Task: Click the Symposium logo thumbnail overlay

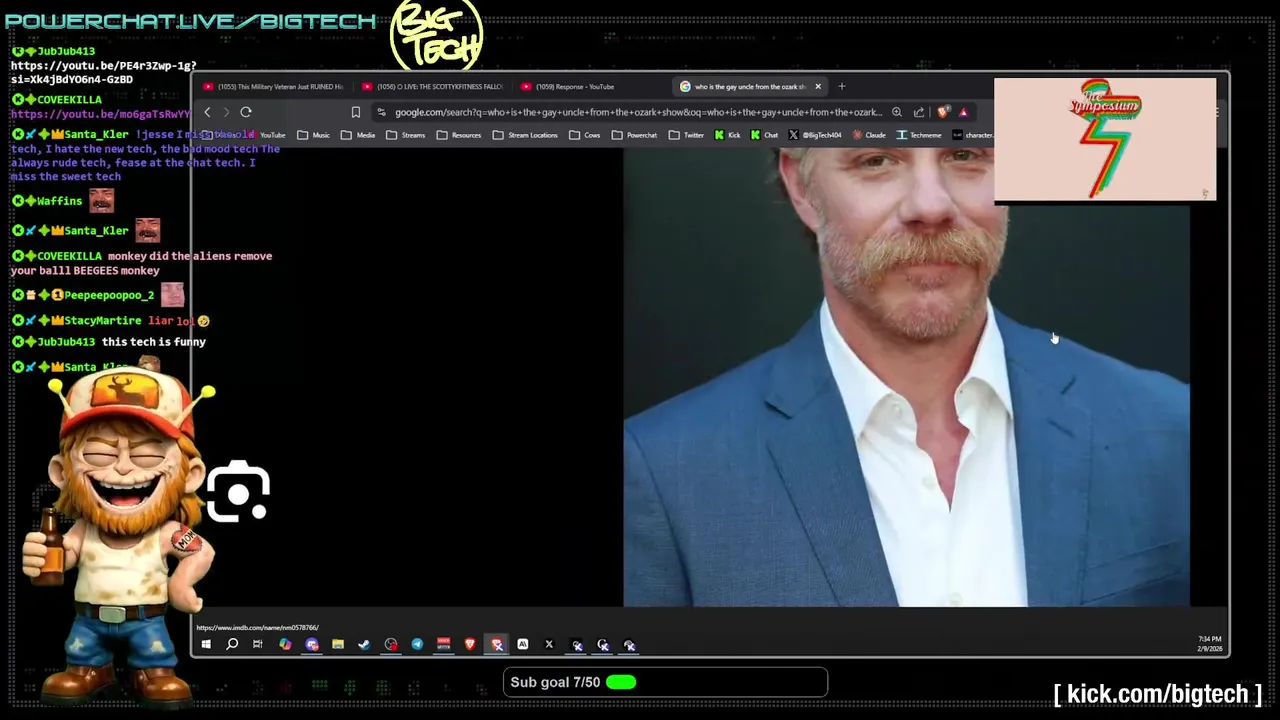Action: (1105, 139)
